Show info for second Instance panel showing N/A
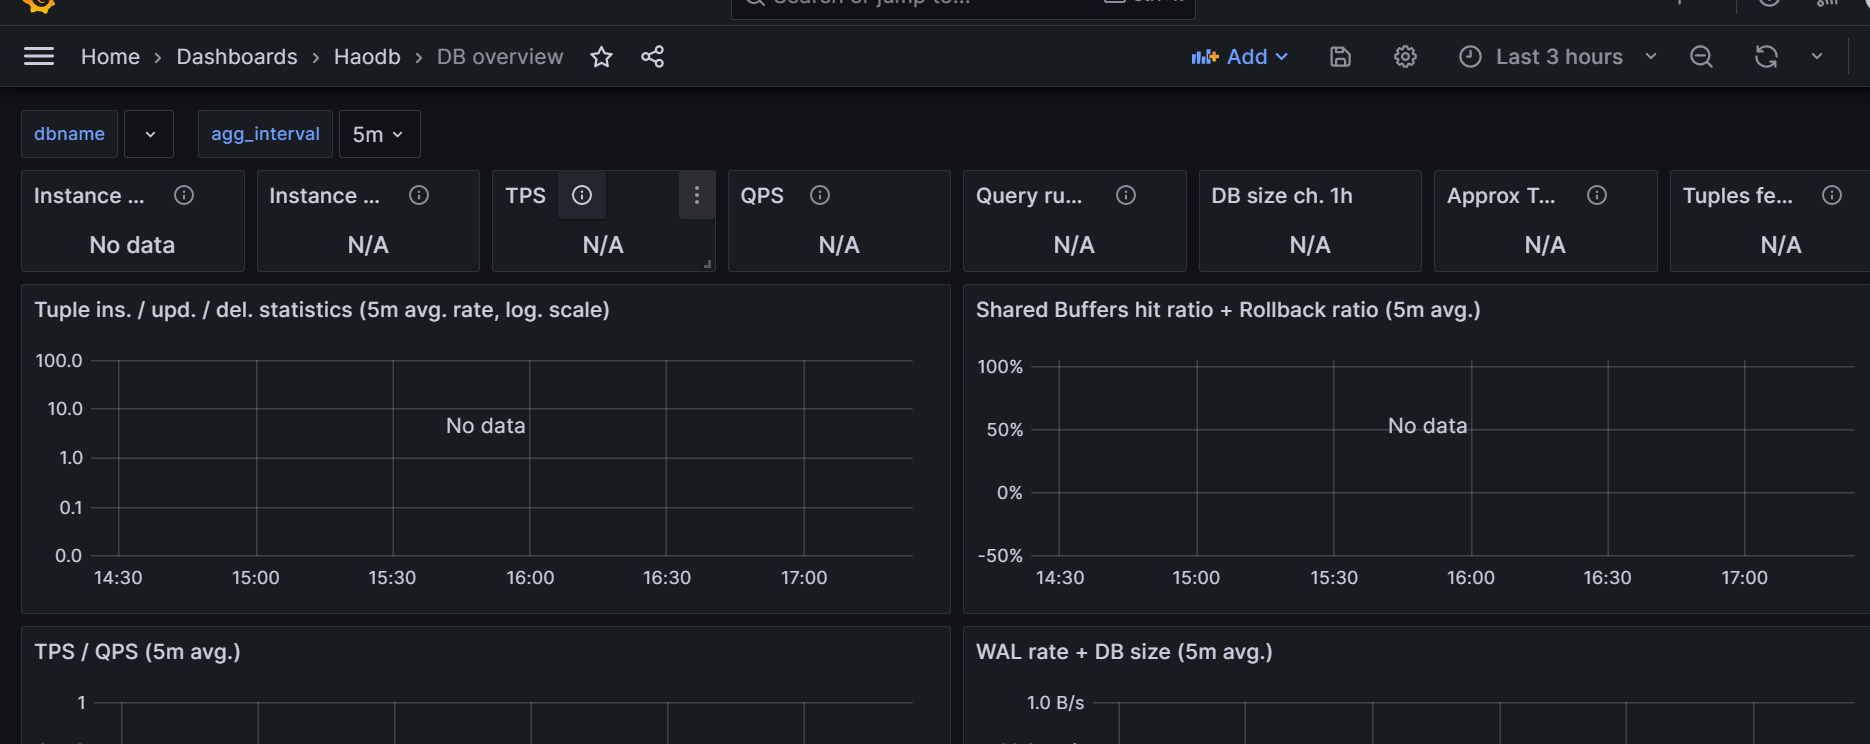 pos(419,195)
